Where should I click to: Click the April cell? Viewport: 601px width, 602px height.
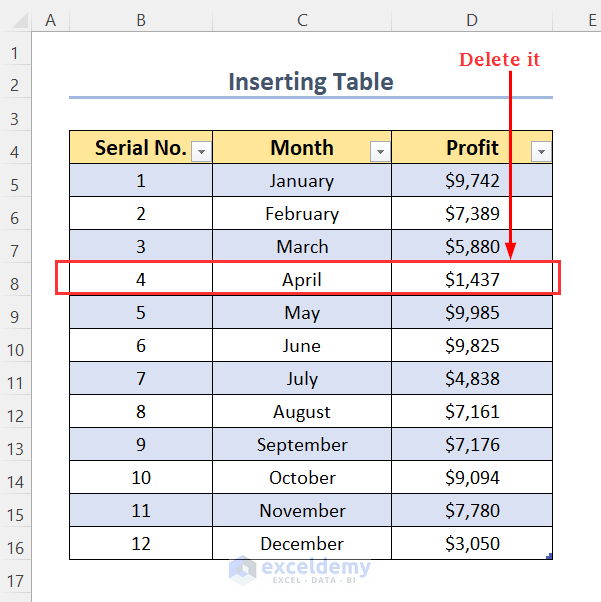click(302, 280)
